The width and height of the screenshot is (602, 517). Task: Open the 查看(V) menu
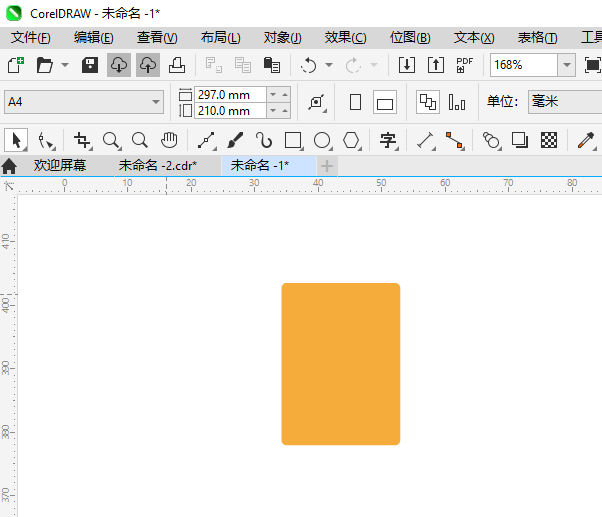(157, 38)
